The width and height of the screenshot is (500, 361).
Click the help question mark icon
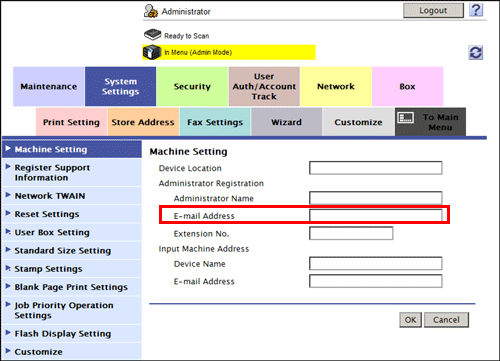pyautogui.click(x=476, y=10)
